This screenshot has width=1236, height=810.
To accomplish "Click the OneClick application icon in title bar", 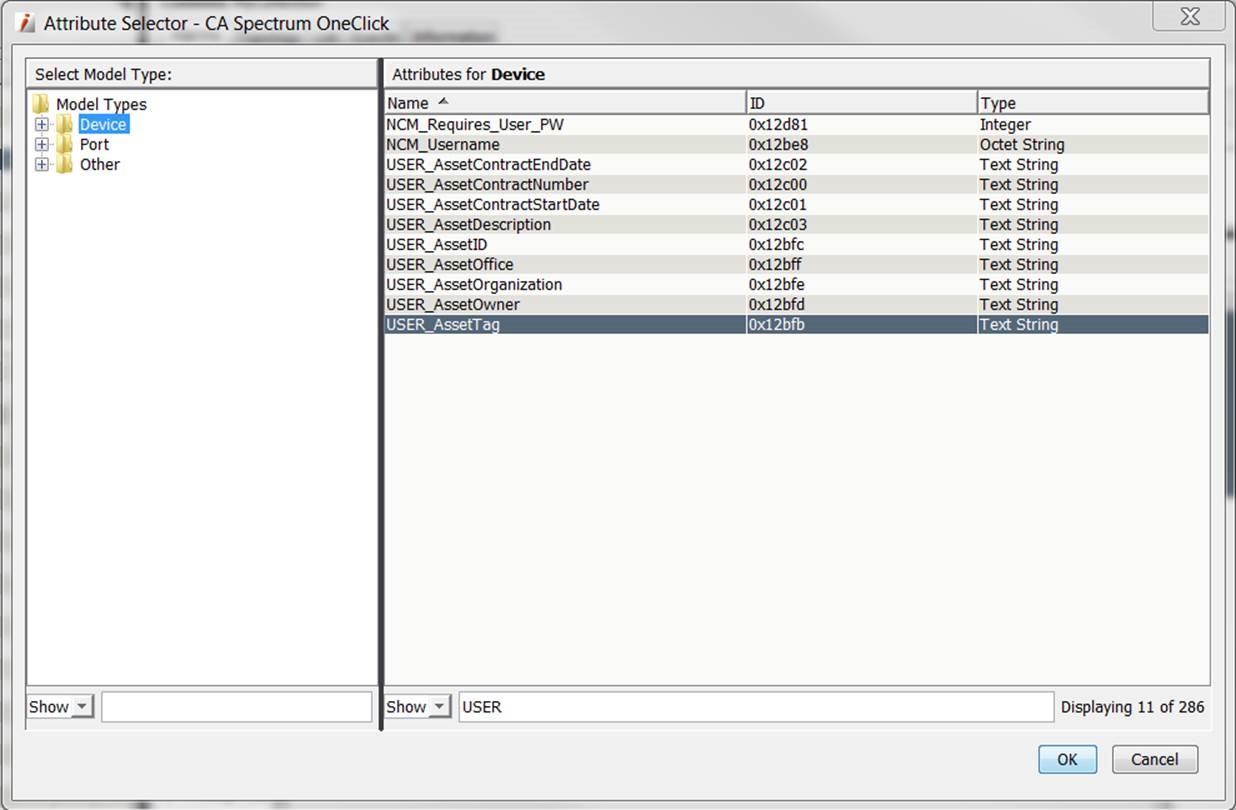I will [x=27, y=23].
